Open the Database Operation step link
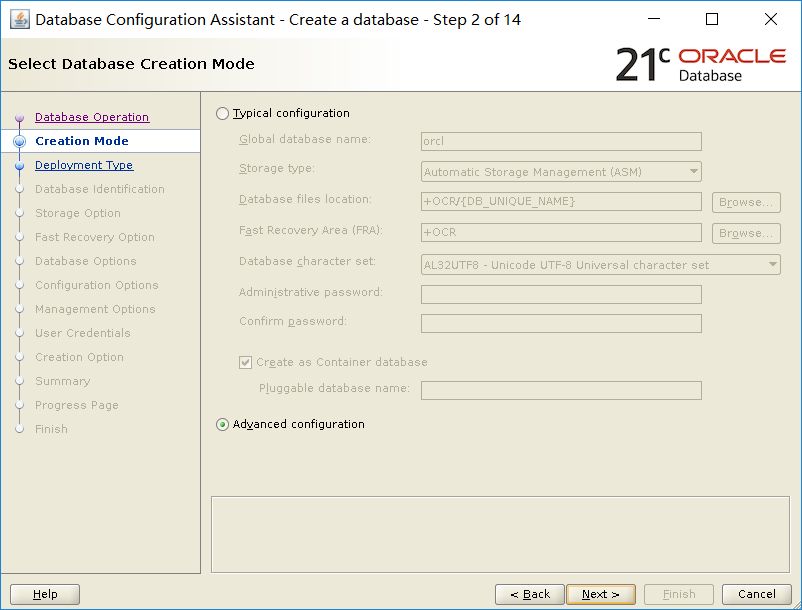 point(92,117)
